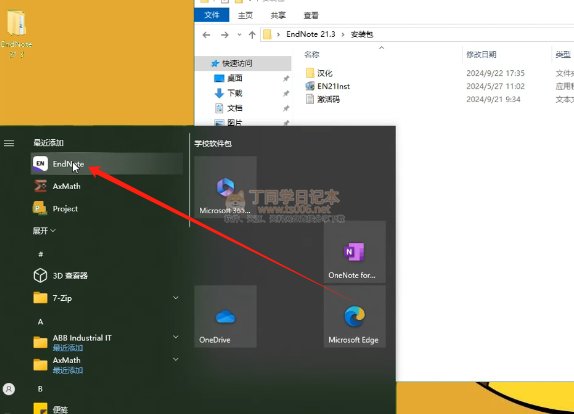Click the B letter group header

40,389
